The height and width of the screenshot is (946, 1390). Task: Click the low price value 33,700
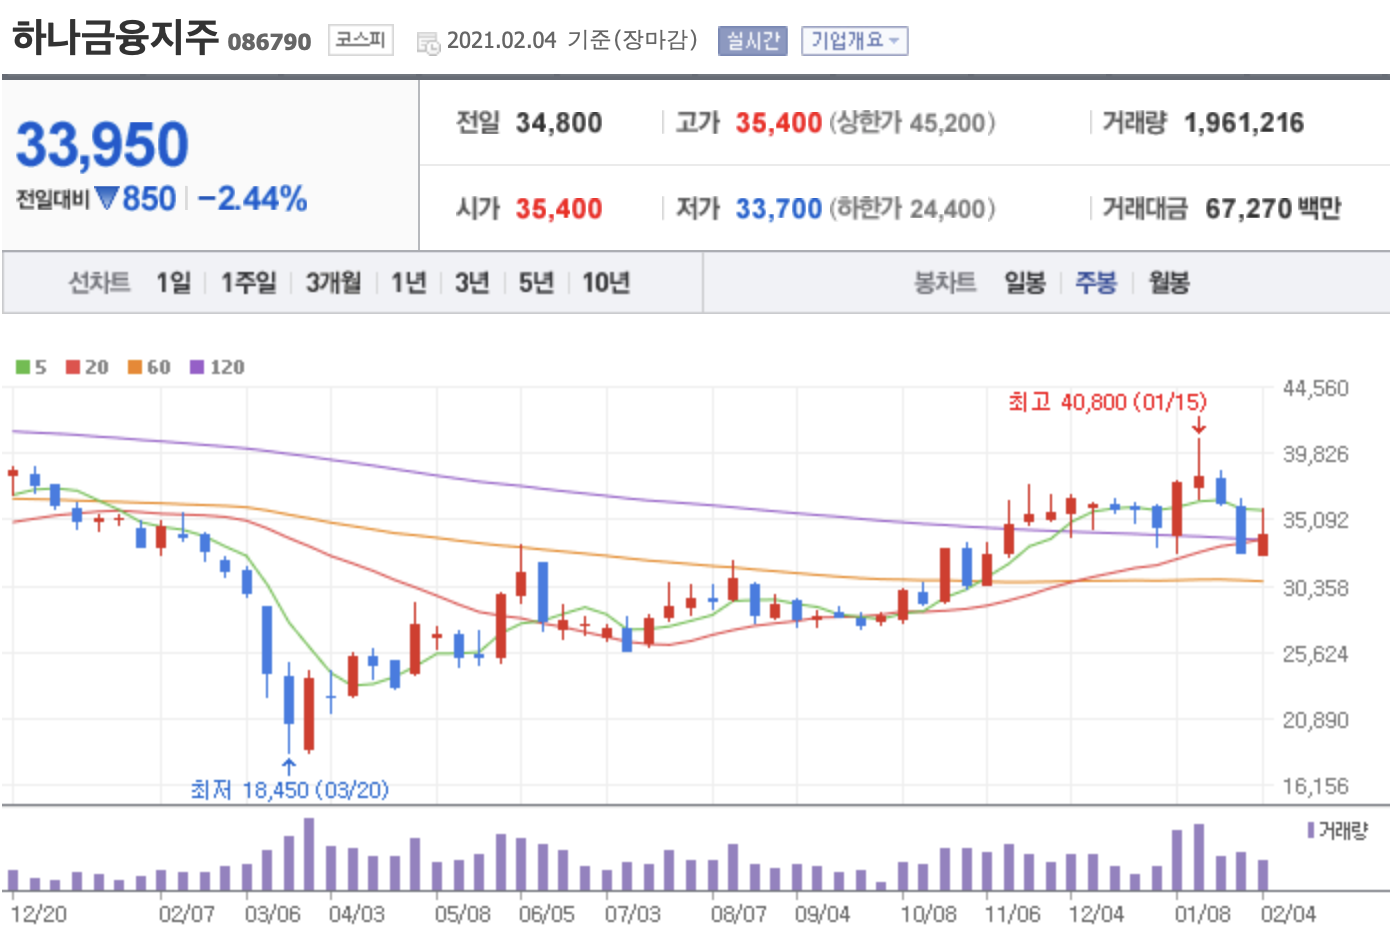coord(779,209)
